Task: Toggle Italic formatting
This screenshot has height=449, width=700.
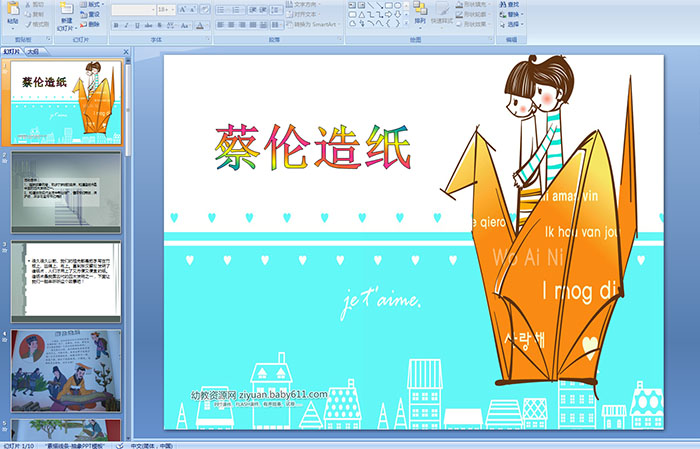Action: click(x=126, y=25)
